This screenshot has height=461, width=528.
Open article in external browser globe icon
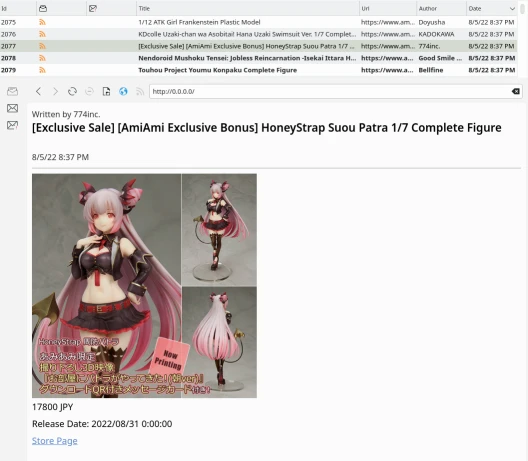tap(123, 91)
